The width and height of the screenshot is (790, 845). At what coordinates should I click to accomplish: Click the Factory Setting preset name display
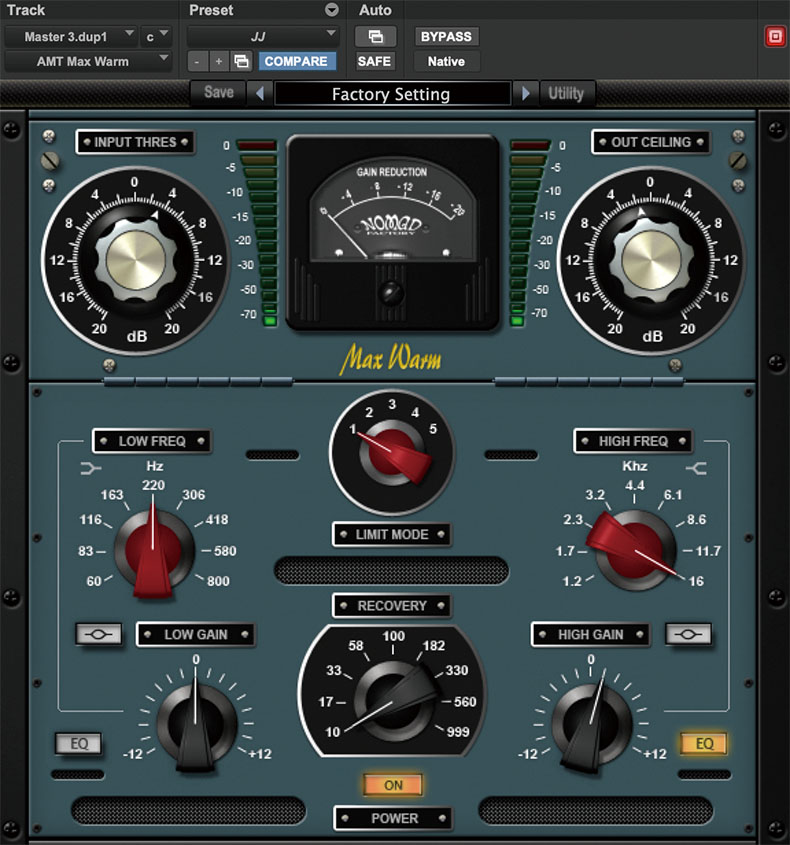coord(392,94)
